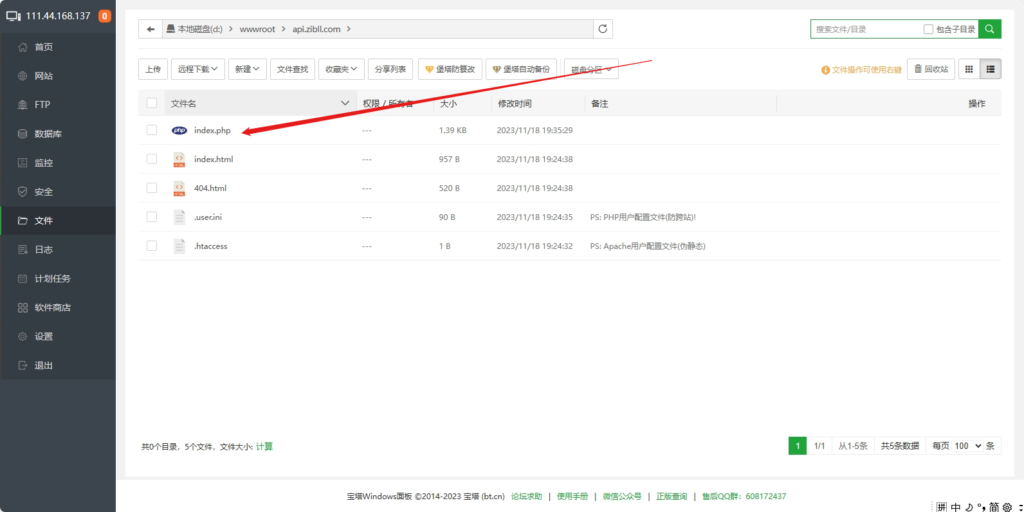1024x512 pixels.
Task: Switch to grid view layout
Action: (x=968, y=69)
